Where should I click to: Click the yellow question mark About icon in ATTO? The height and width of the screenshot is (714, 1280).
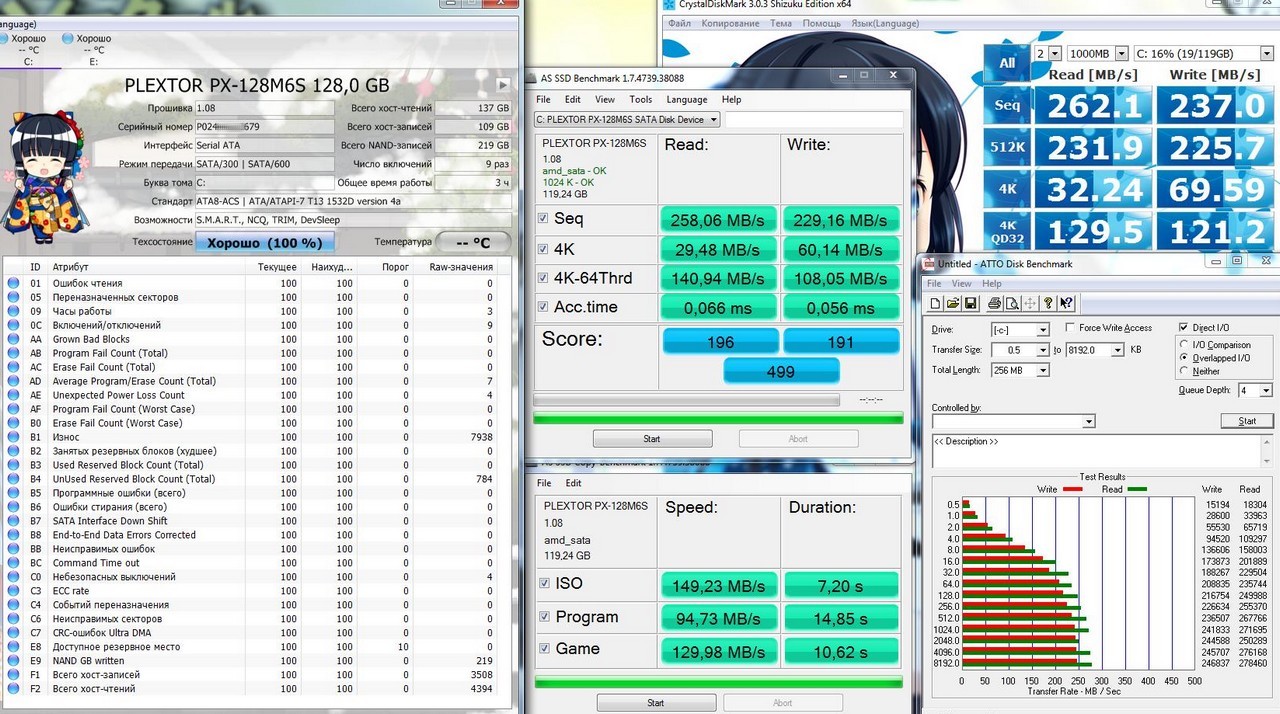(1048, 303)
